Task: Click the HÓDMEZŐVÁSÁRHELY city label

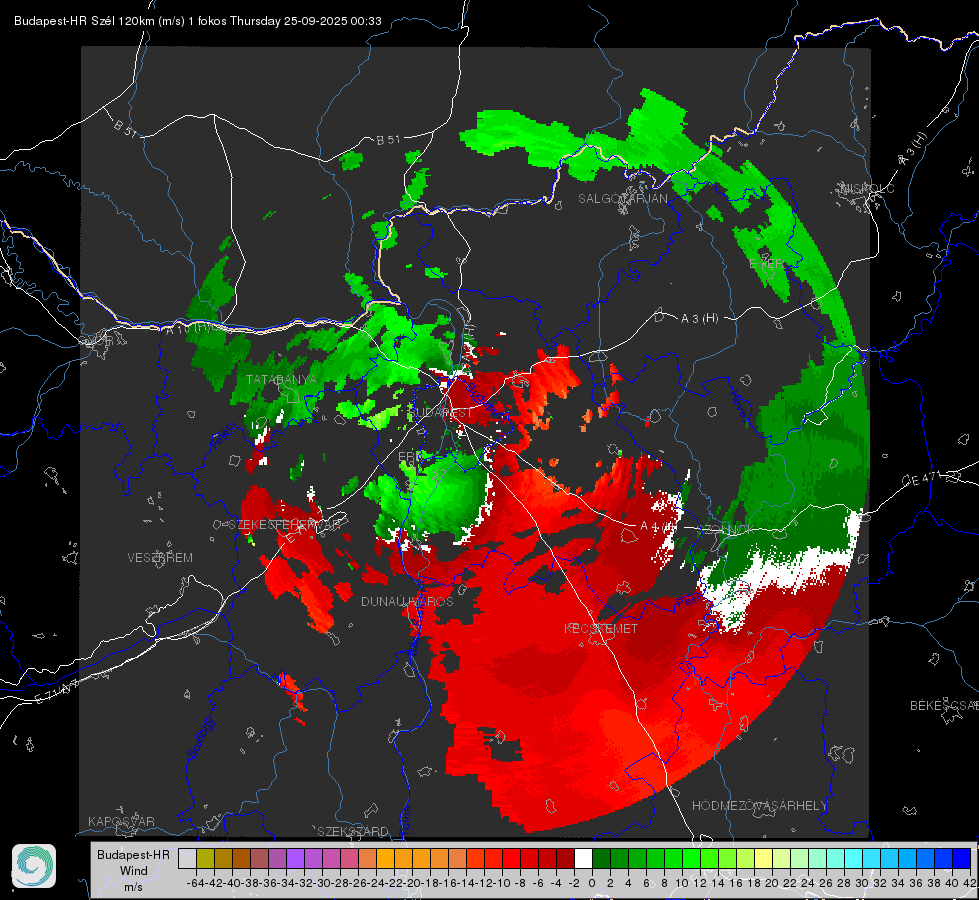Action: 759,806
